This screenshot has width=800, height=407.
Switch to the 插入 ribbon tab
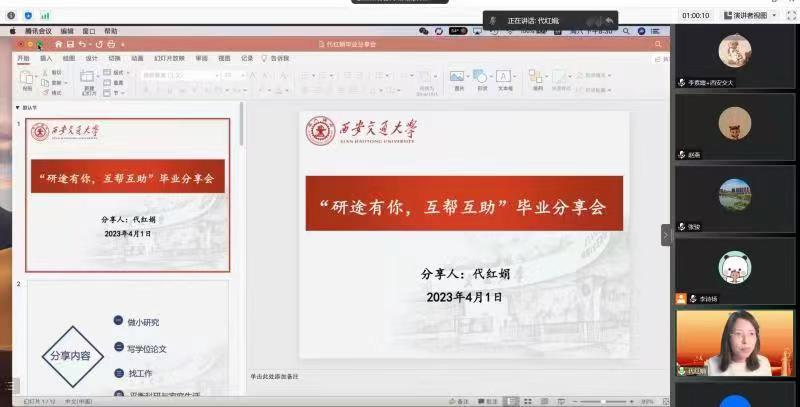click(x=46, y=59)
